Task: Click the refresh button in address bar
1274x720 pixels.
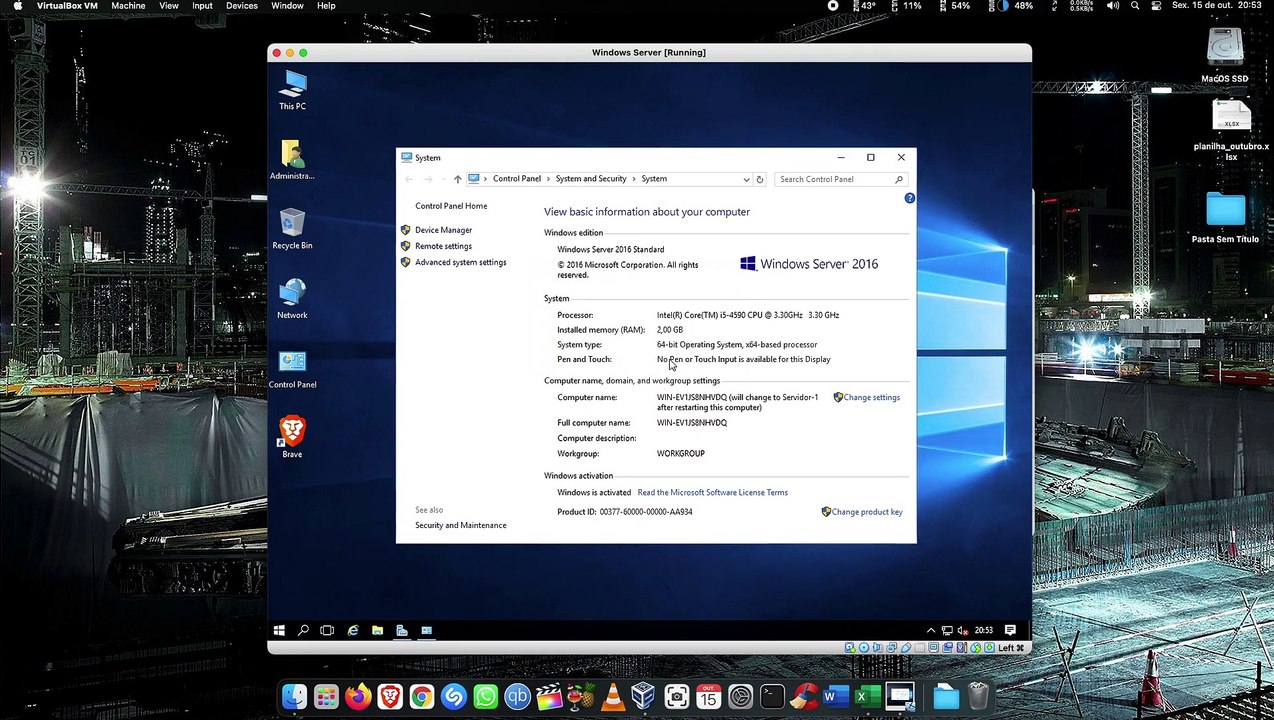Action: tap(760, 179)
